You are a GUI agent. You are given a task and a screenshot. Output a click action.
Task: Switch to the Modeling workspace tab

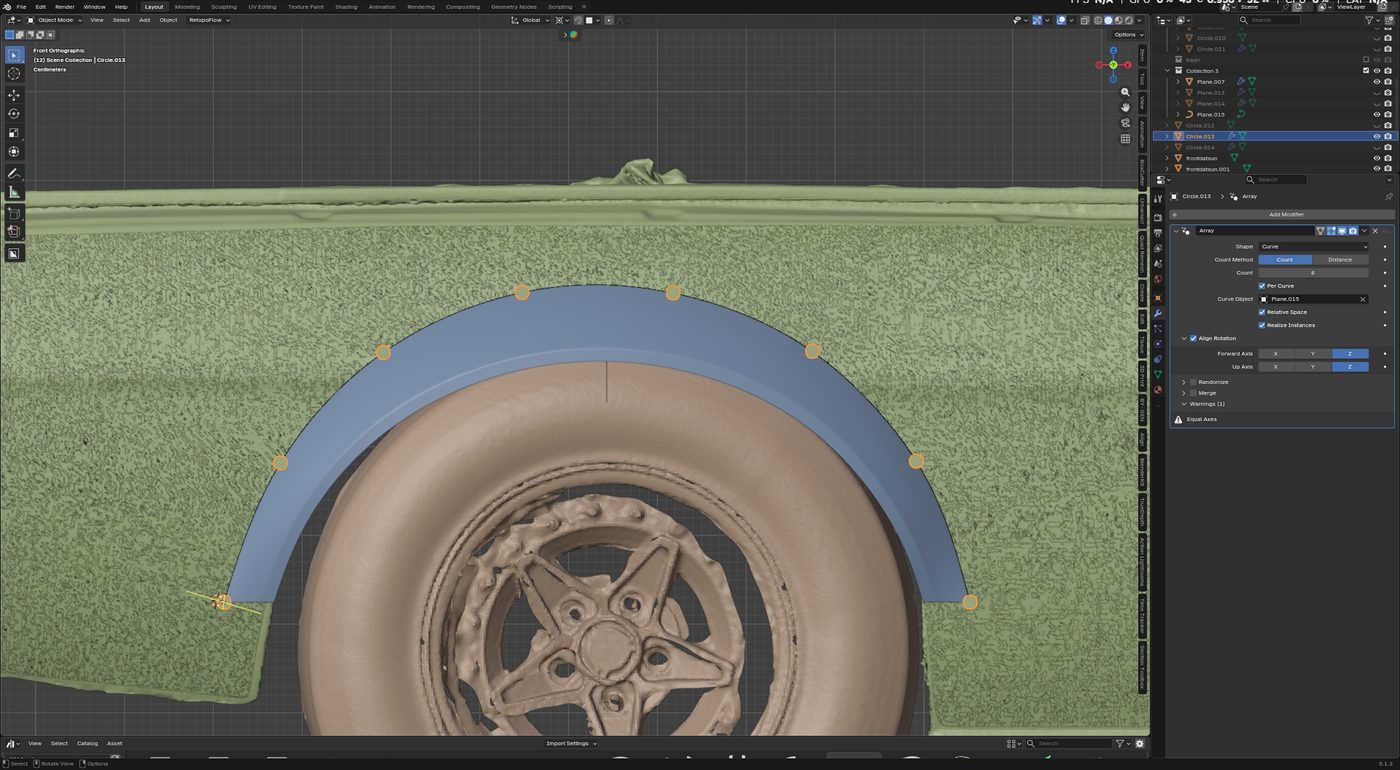(187, 7)
